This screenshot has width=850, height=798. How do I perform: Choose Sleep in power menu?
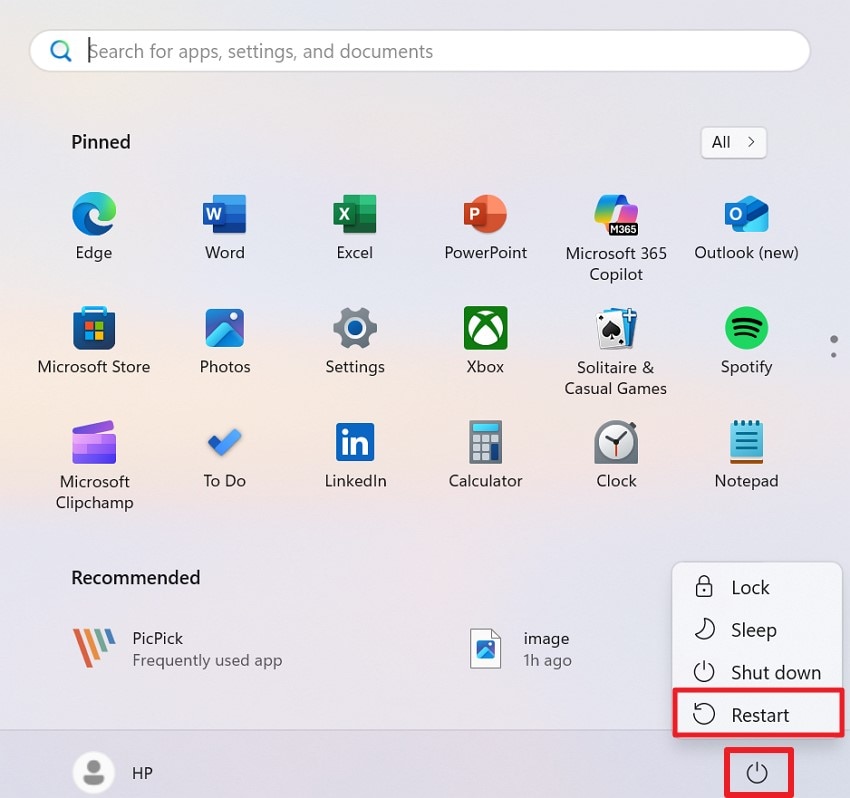[x=757, y=629]
